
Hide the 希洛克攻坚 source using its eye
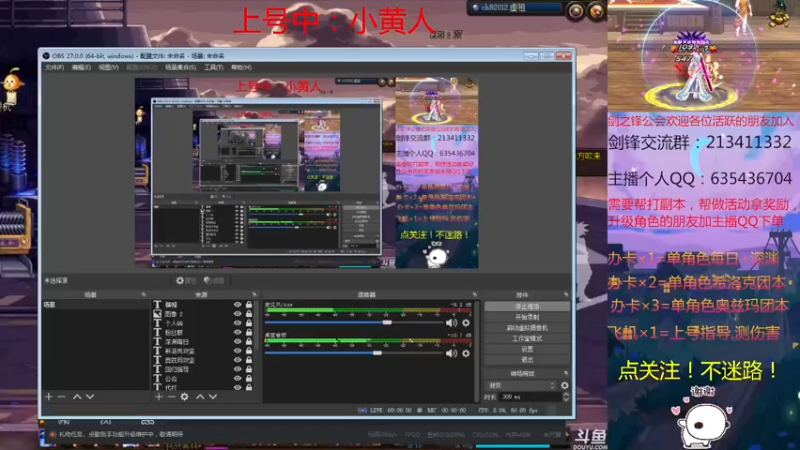[237, 351]
